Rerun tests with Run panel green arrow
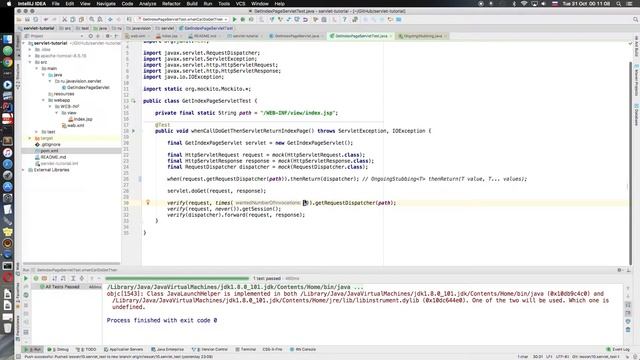640x360 pixels. point(26,278)
